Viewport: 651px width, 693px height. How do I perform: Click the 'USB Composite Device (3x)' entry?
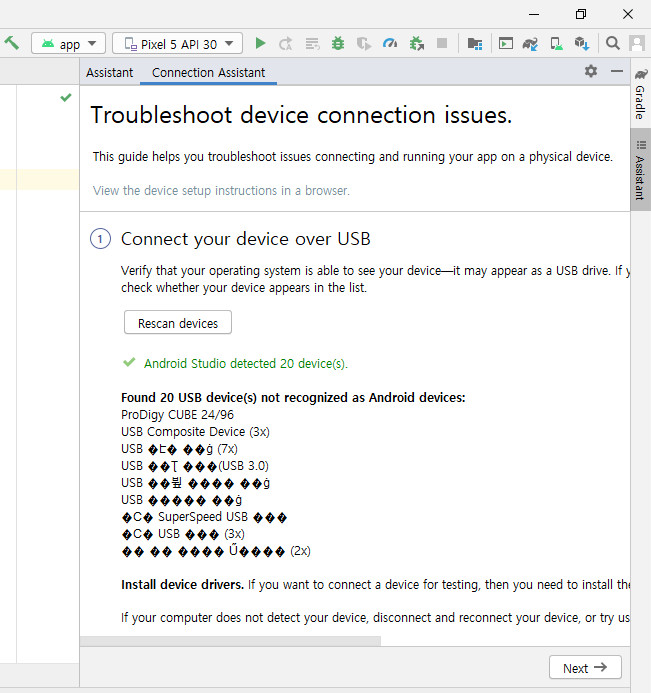click(x=195, y=432)
